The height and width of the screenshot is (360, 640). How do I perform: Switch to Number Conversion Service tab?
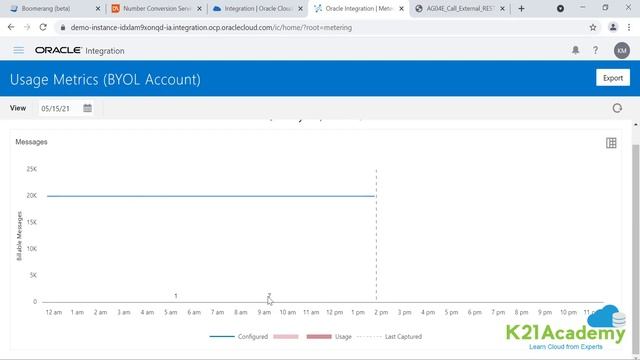coord(157,8)
